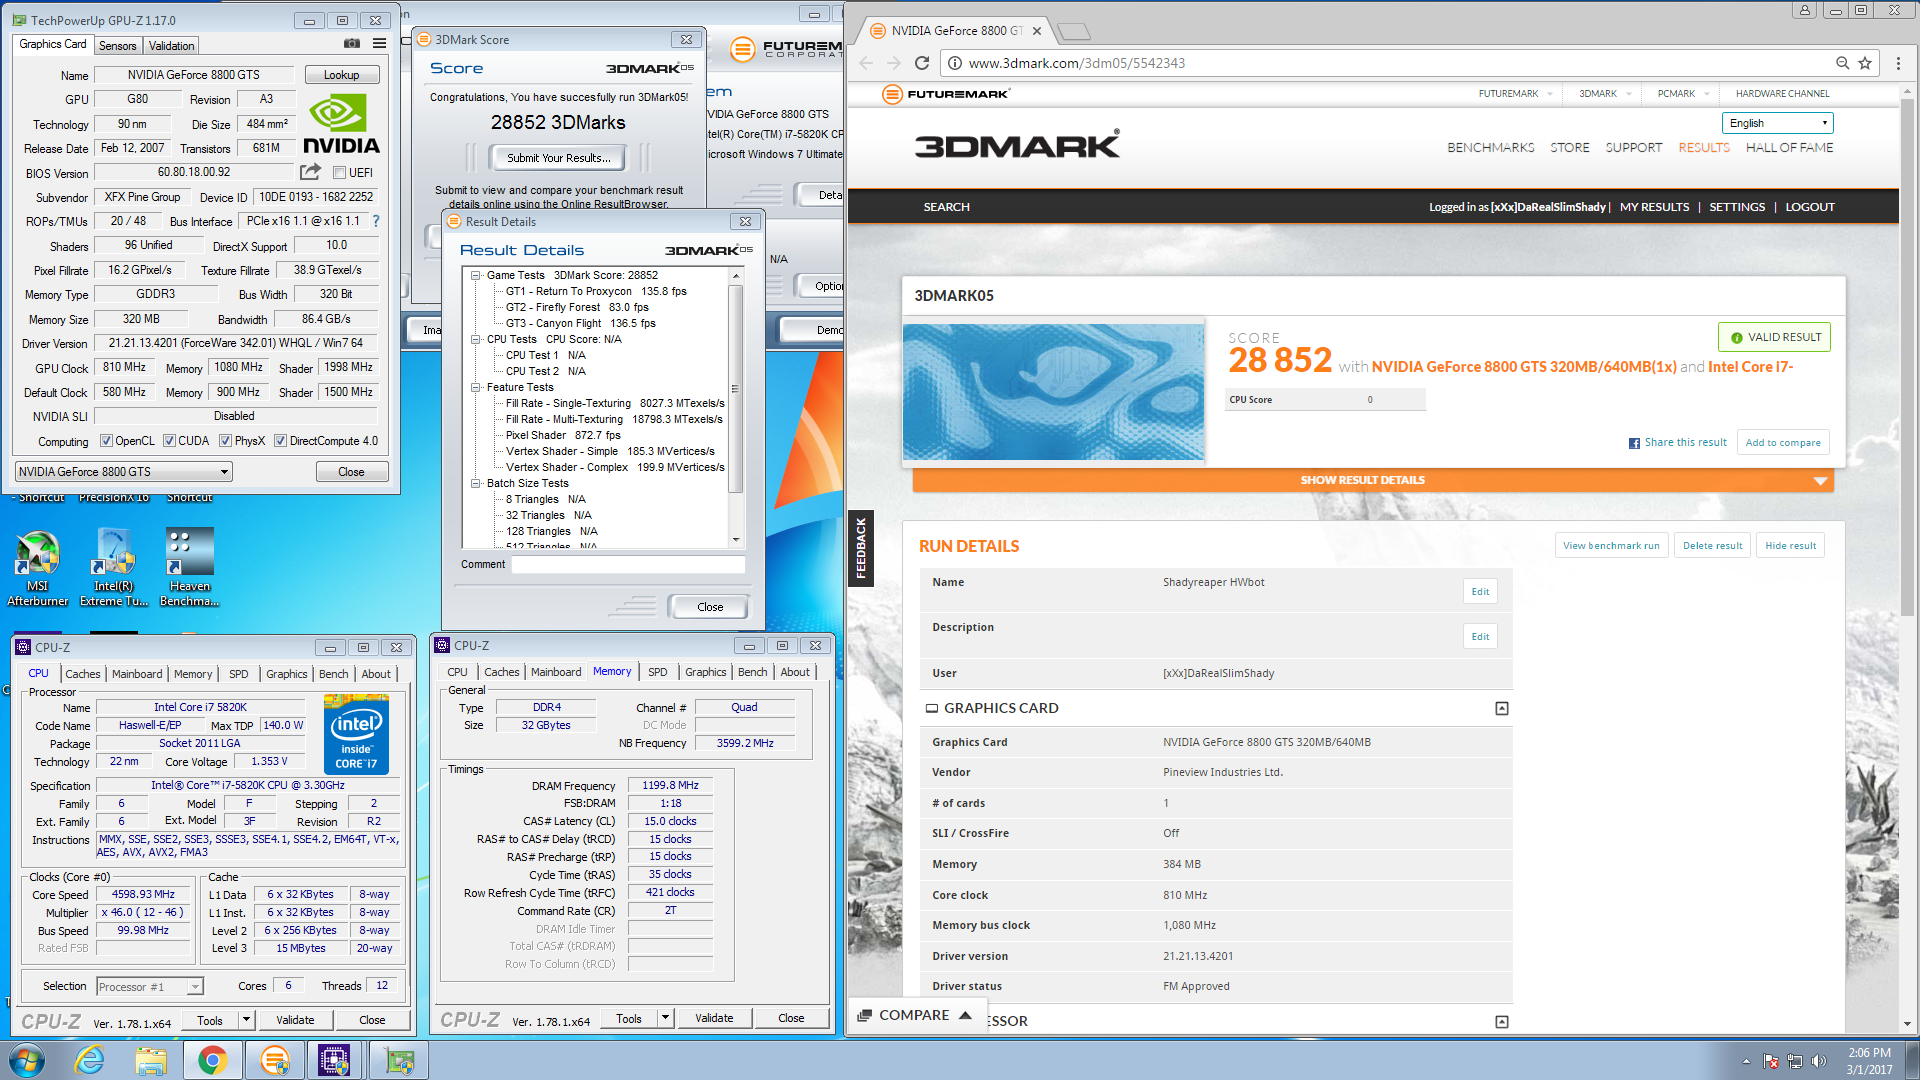Click the GPU-Z screenshot camera icon

click(352, 43)
